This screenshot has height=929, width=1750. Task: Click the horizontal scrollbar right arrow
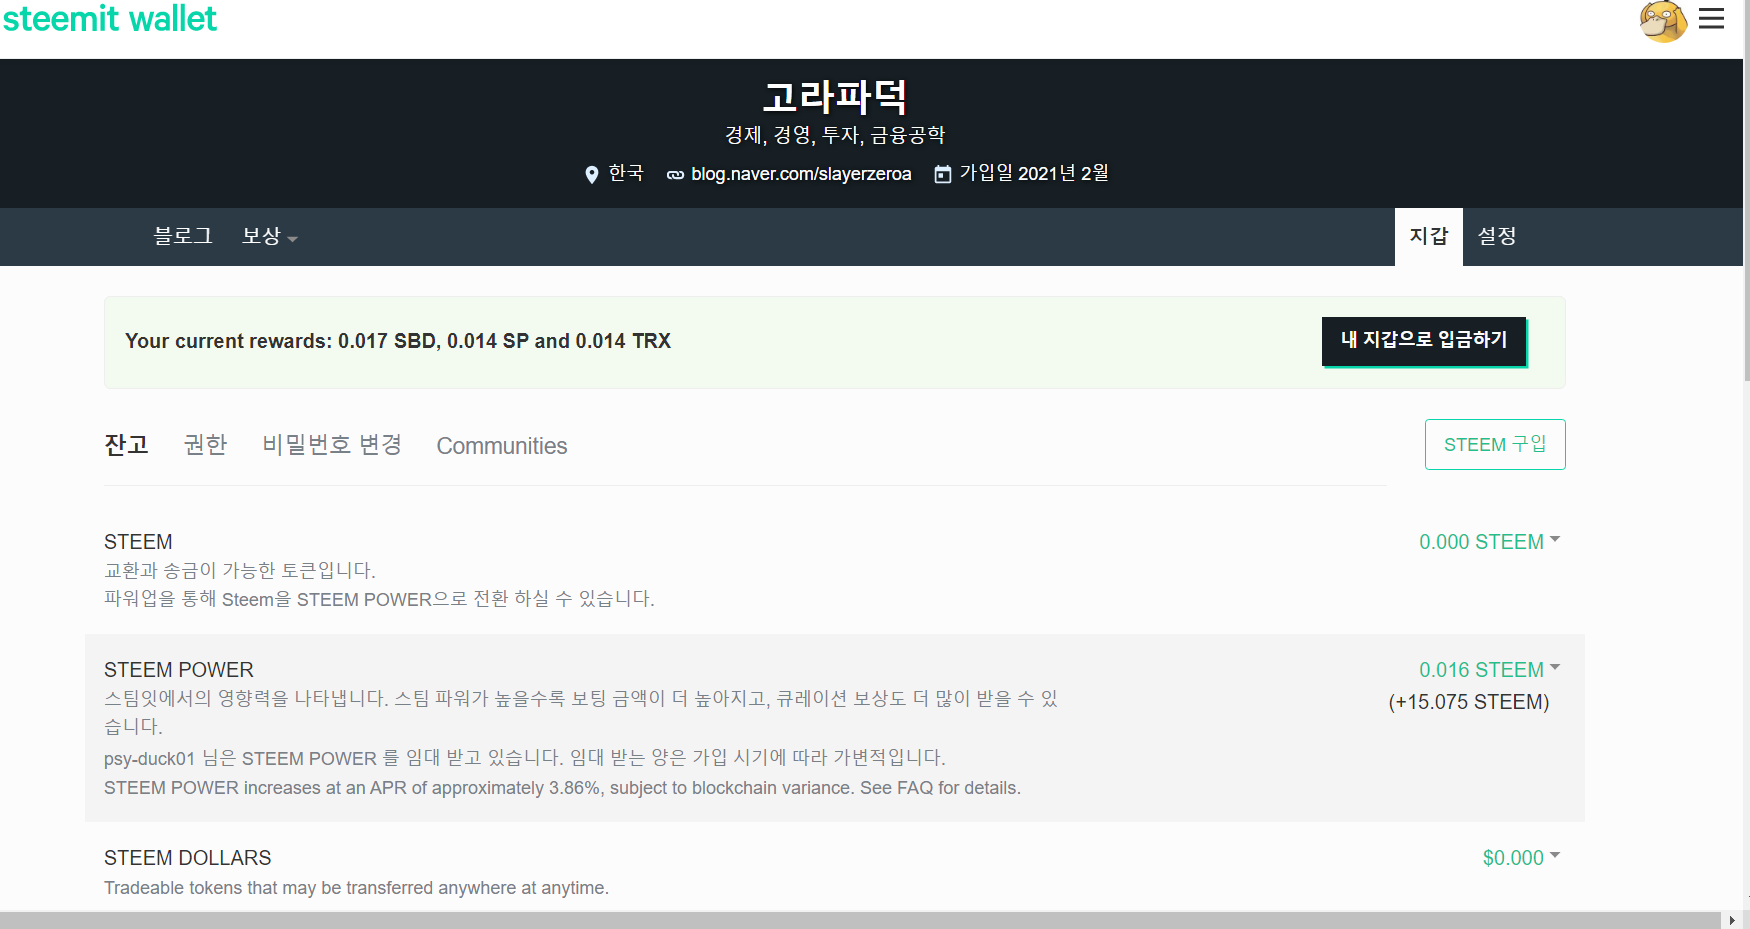pyautogui.click(x=1732, y=920)
